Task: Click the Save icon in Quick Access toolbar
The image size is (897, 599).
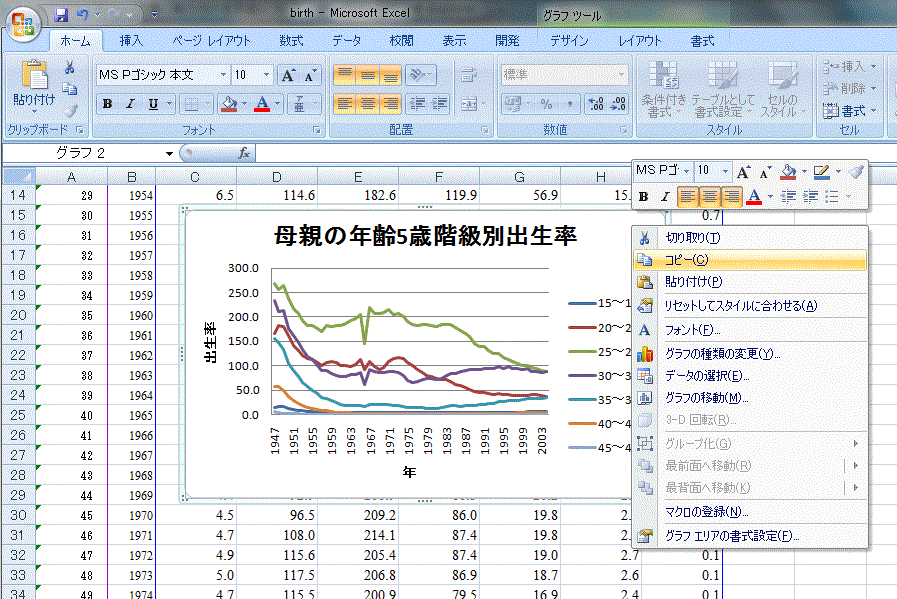Action: point(61,15)
